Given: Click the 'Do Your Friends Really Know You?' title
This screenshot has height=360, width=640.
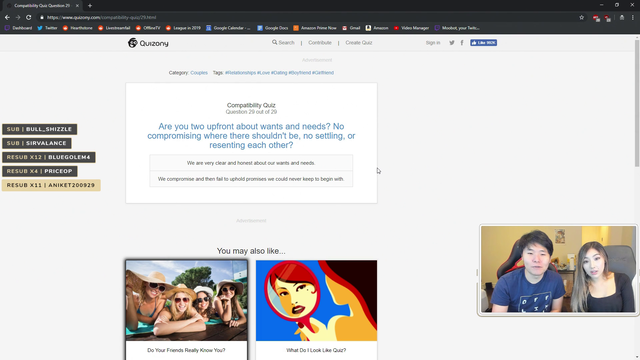Looking at the screenshot, I should tap(186, 350).
